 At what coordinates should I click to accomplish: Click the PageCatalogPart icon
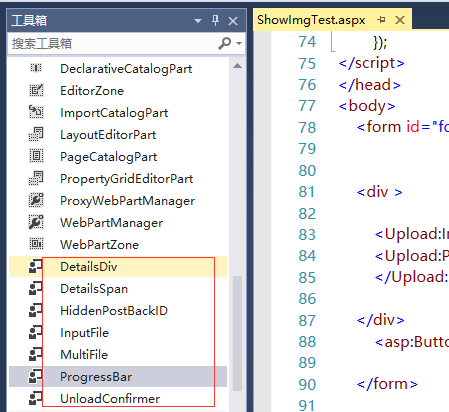coord(36,156)
